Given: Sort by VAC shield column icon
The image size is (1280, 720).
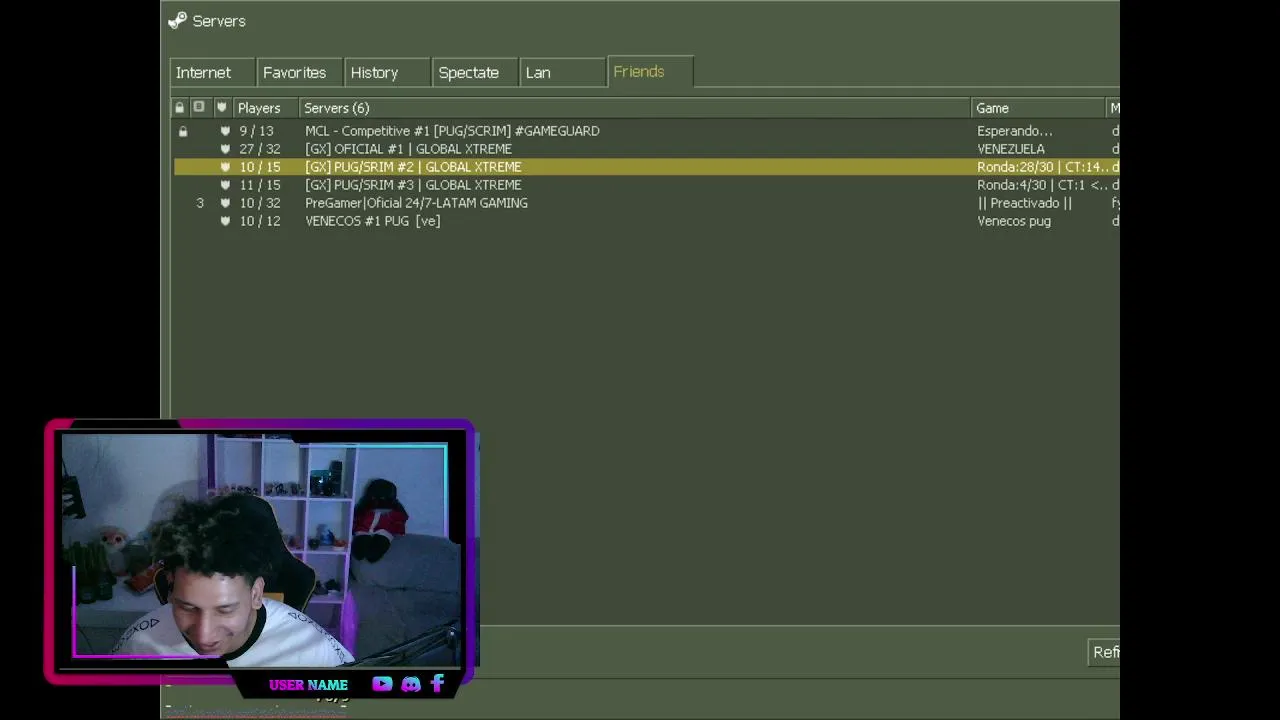Looking at the screenshot, I should pos(221,107).
